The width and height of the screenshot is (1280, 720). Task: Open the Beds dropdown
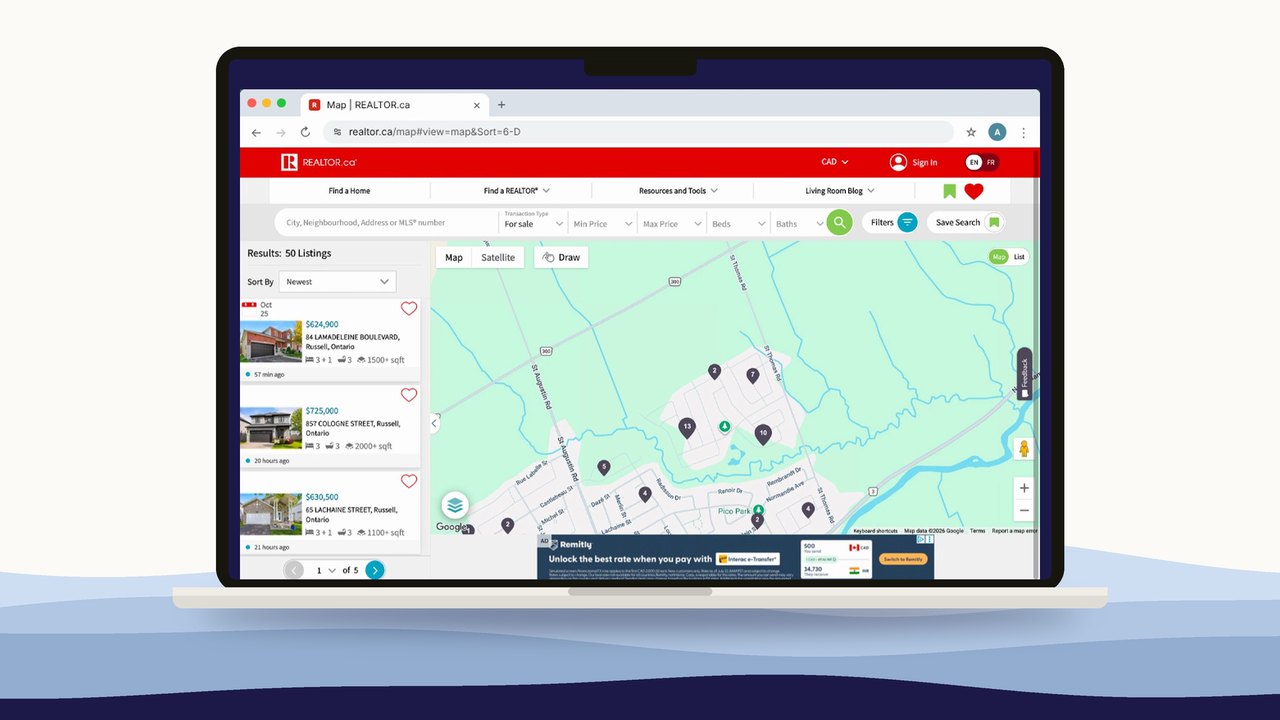tap(738, 223)
